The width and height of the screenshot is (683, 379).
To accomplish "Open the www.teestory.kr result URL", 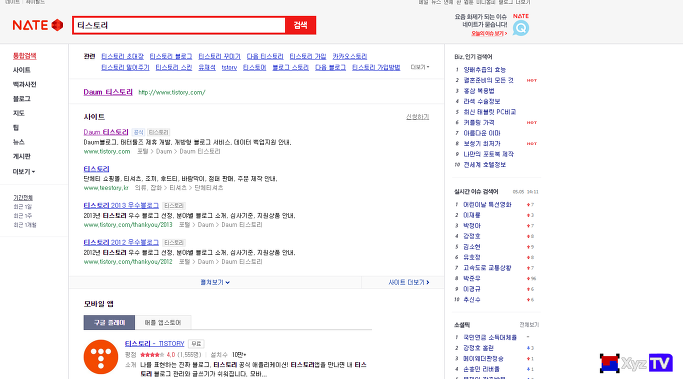I will [x=106, y=188].
